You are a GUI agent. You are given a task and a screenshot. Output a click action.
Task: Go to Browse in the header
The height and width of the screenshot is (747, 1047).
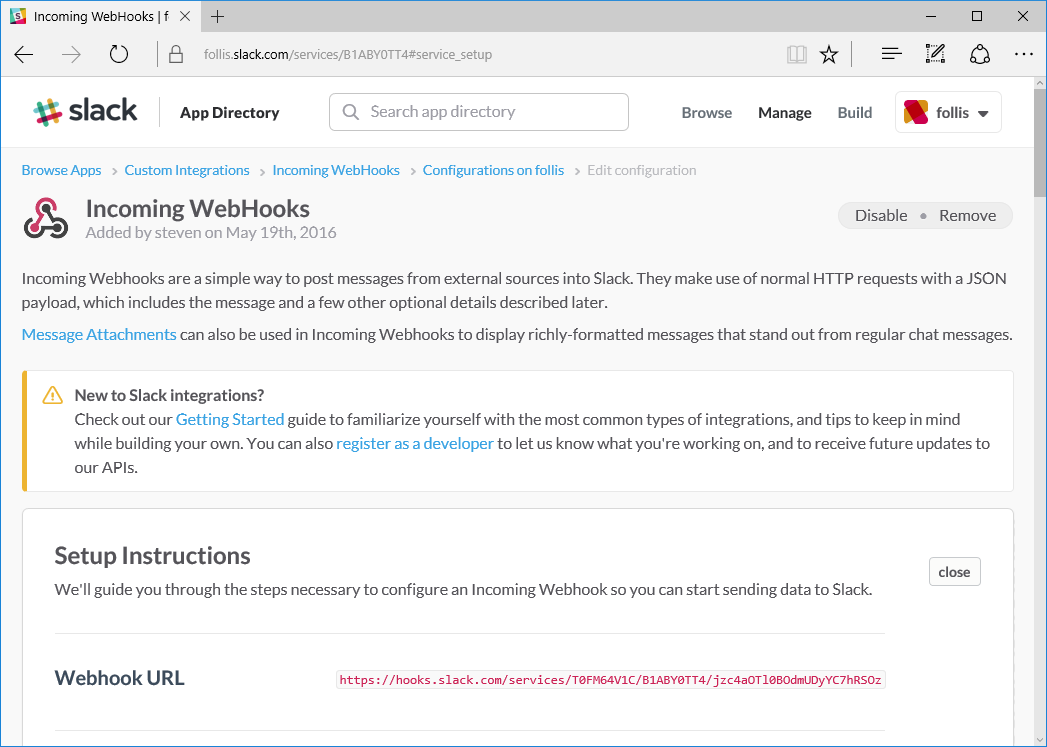click(x=706, y=113)
